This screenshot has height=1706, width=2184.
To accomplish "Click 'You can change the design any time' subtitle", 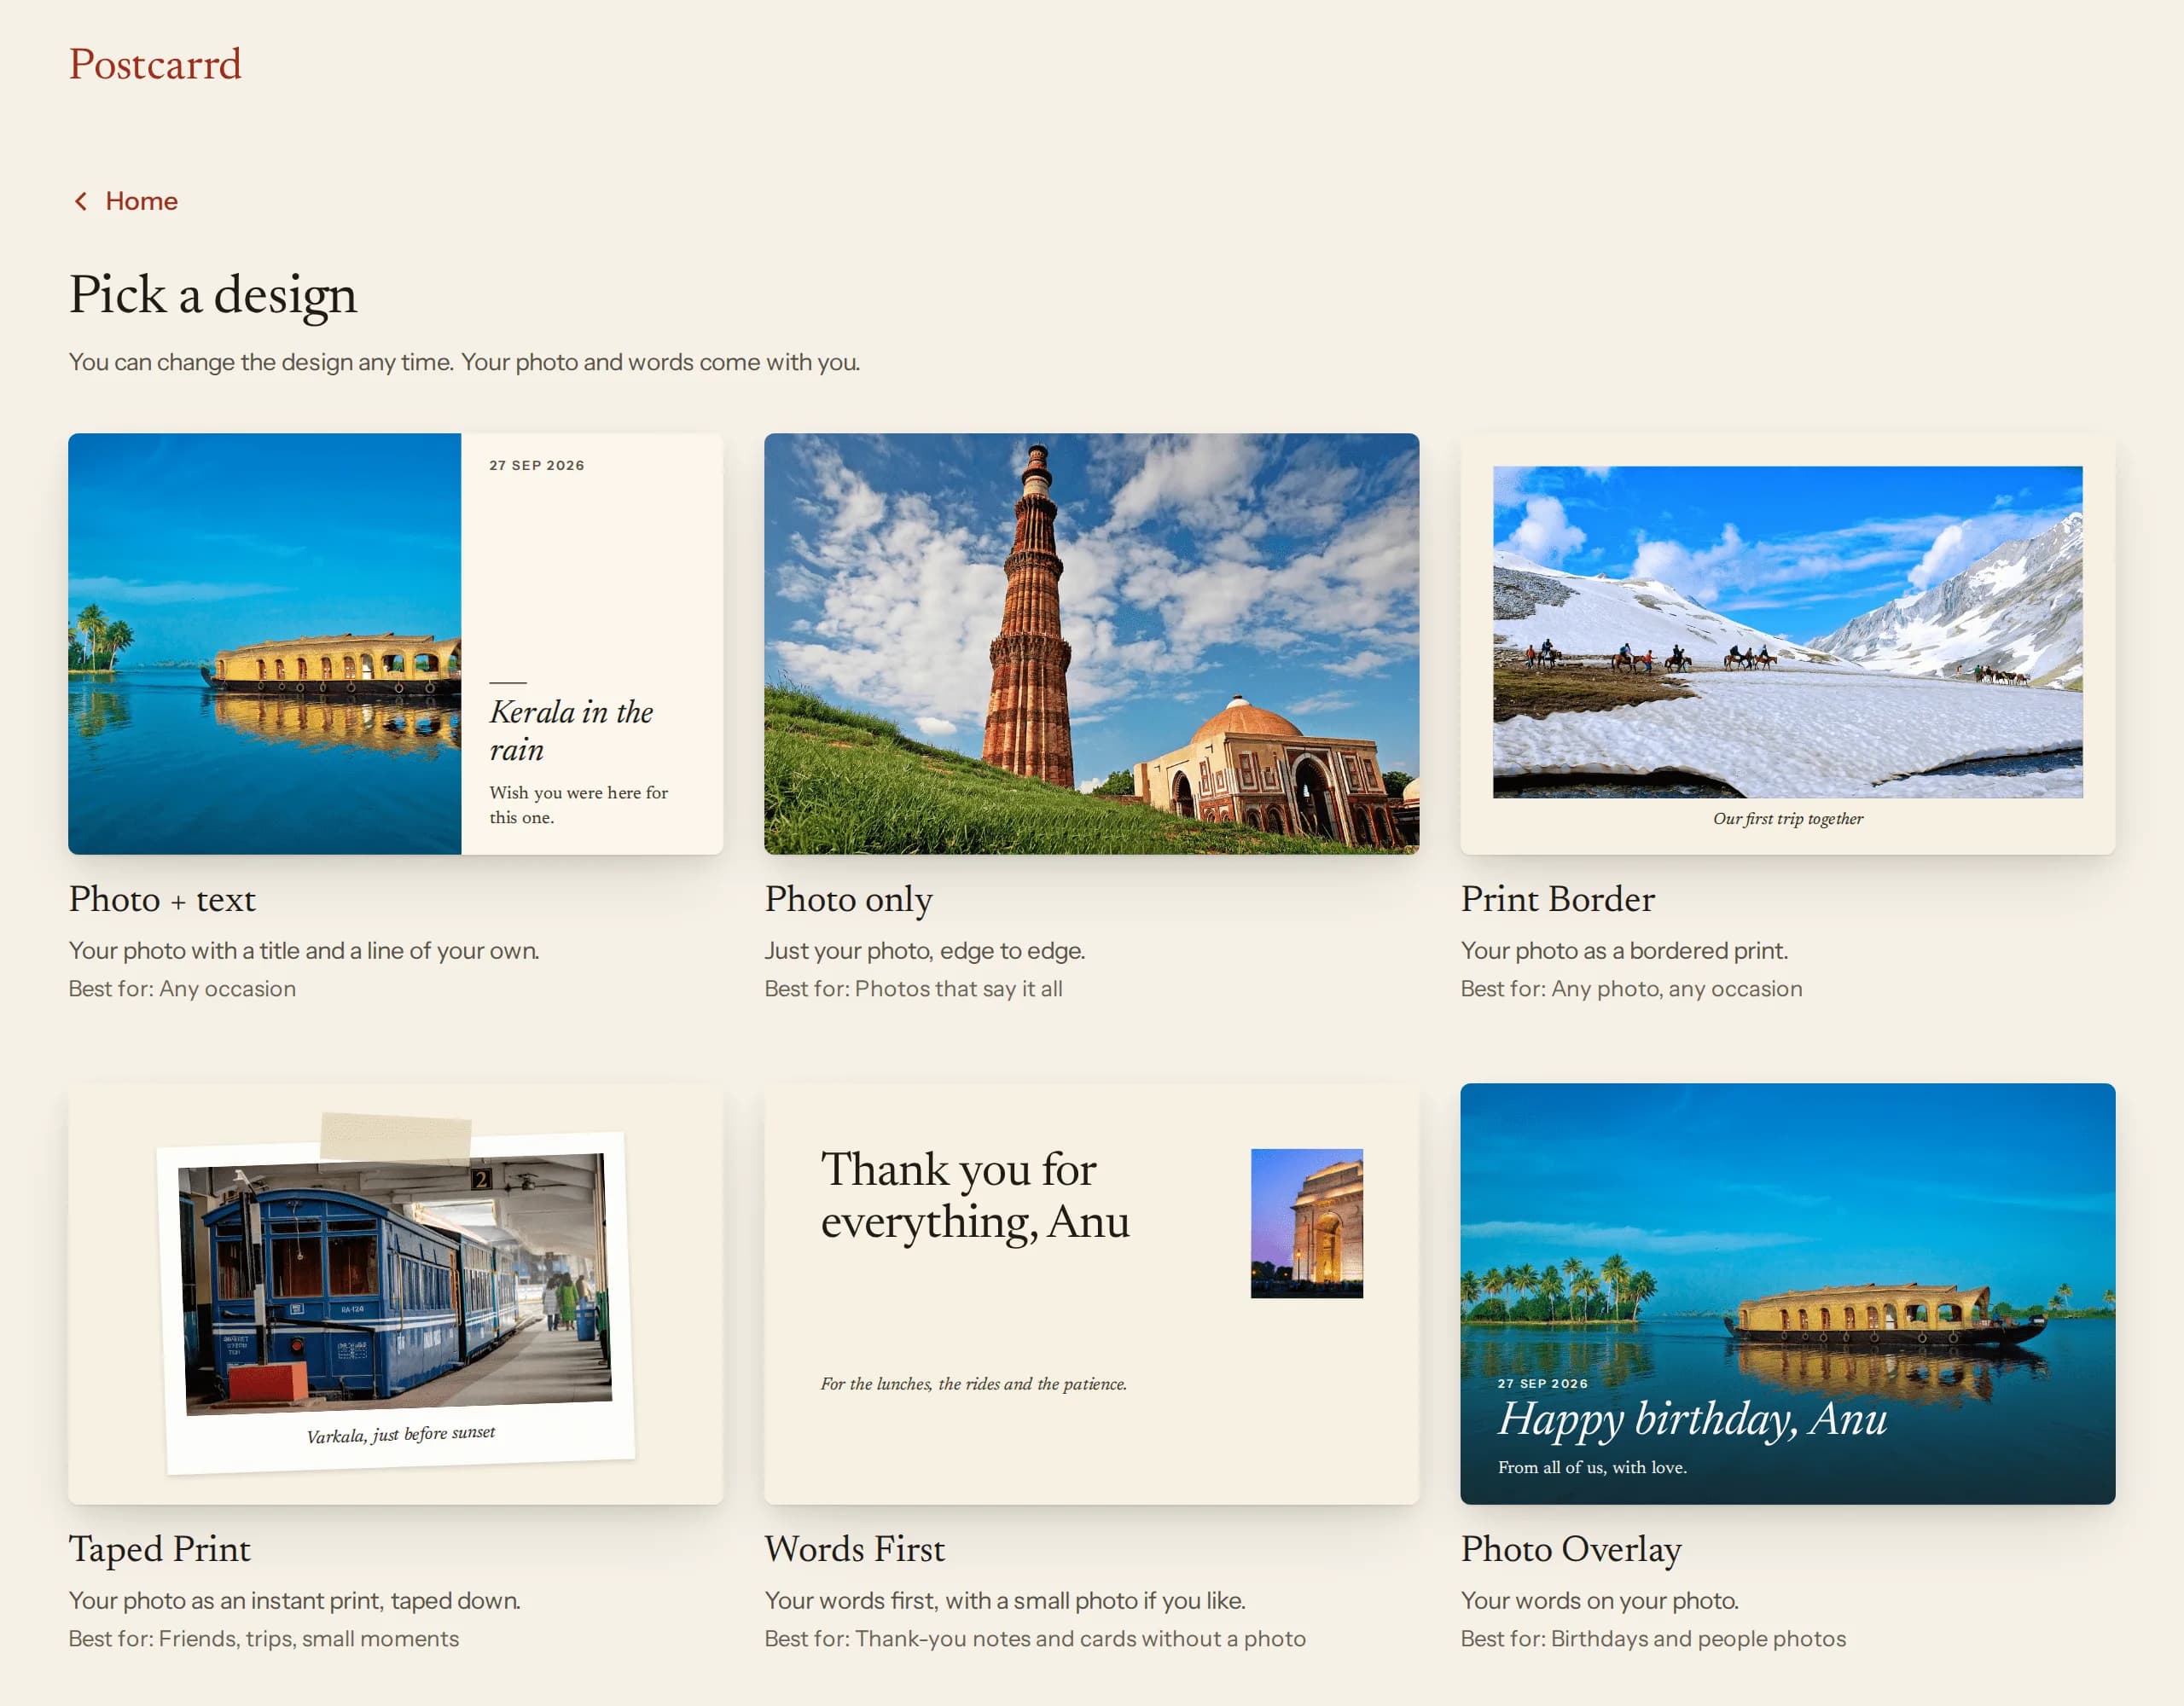I will pos(464,362).
